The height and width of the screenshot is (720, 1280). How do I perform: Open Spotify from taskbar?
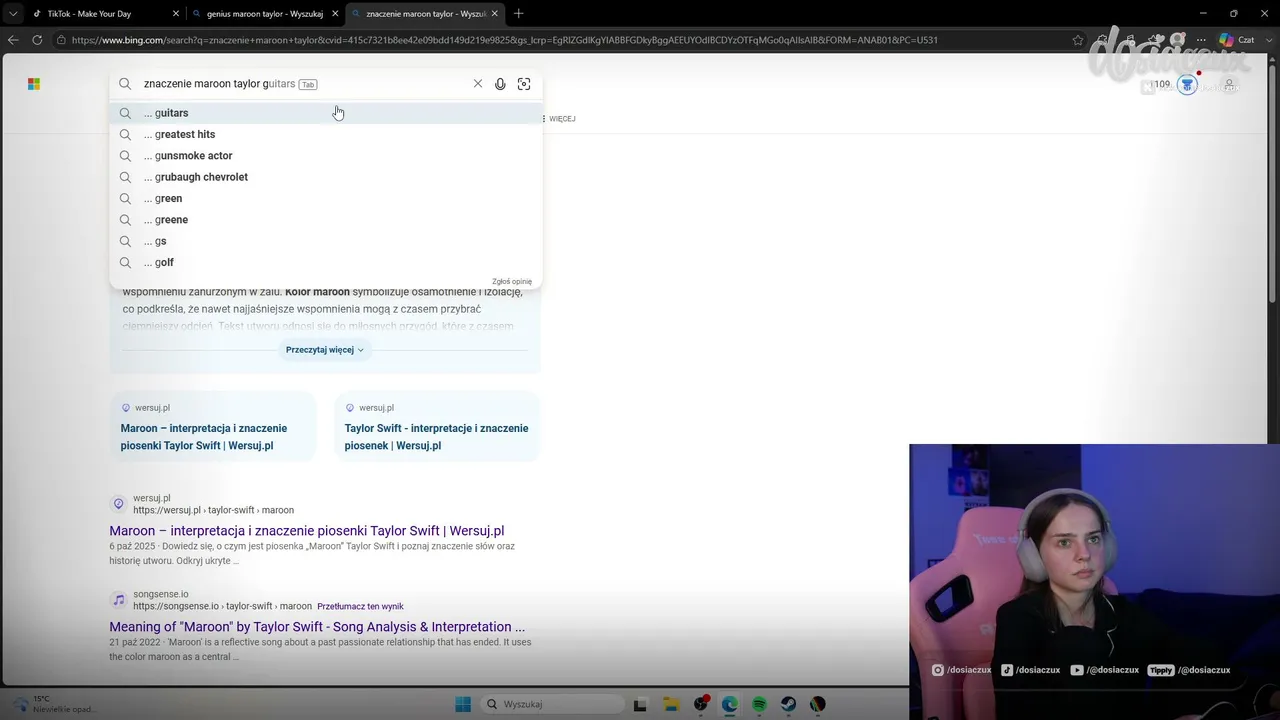tap(759, 704)
